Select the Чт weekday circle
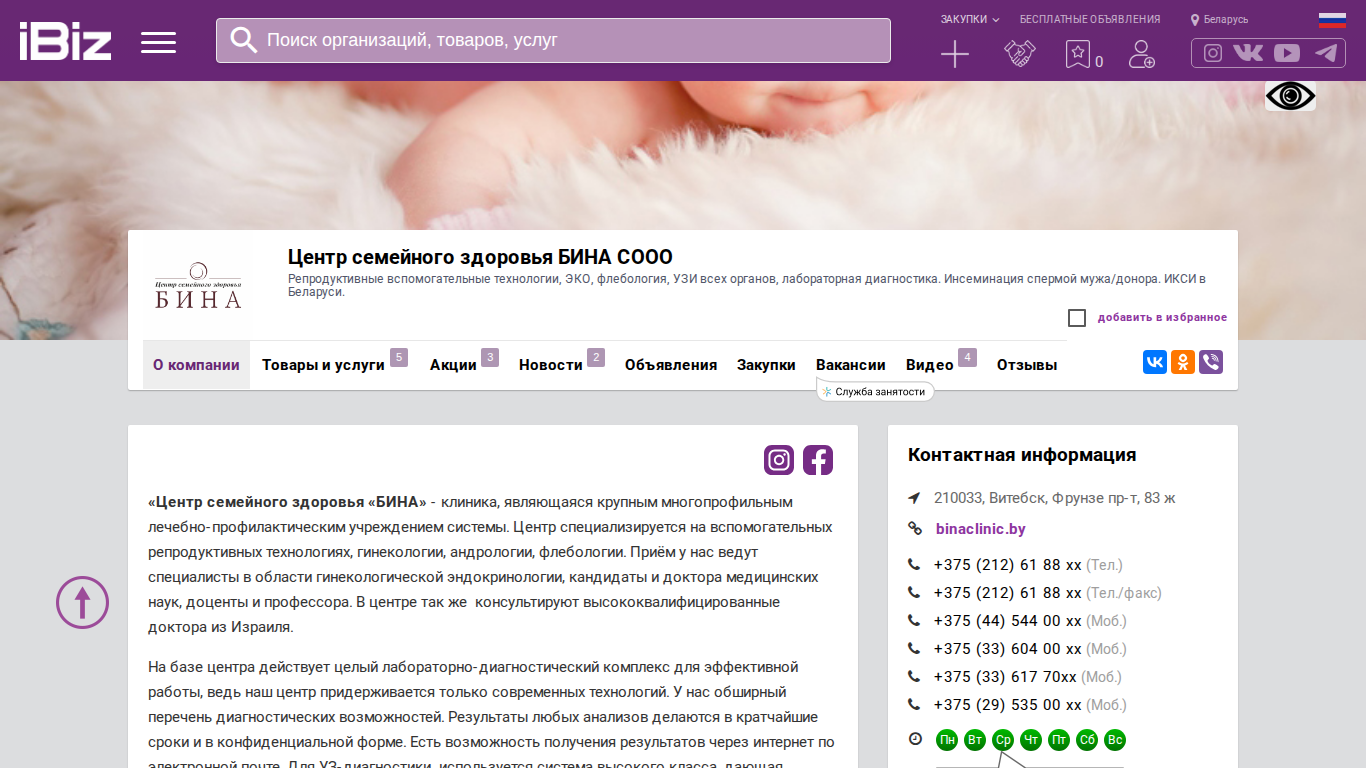 coord(1031,740)
